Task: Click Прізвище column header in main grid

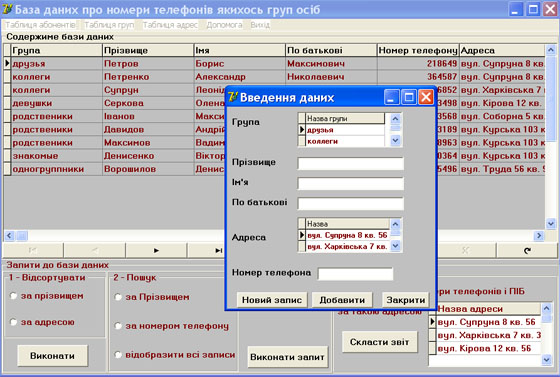Action: [148, 50]
